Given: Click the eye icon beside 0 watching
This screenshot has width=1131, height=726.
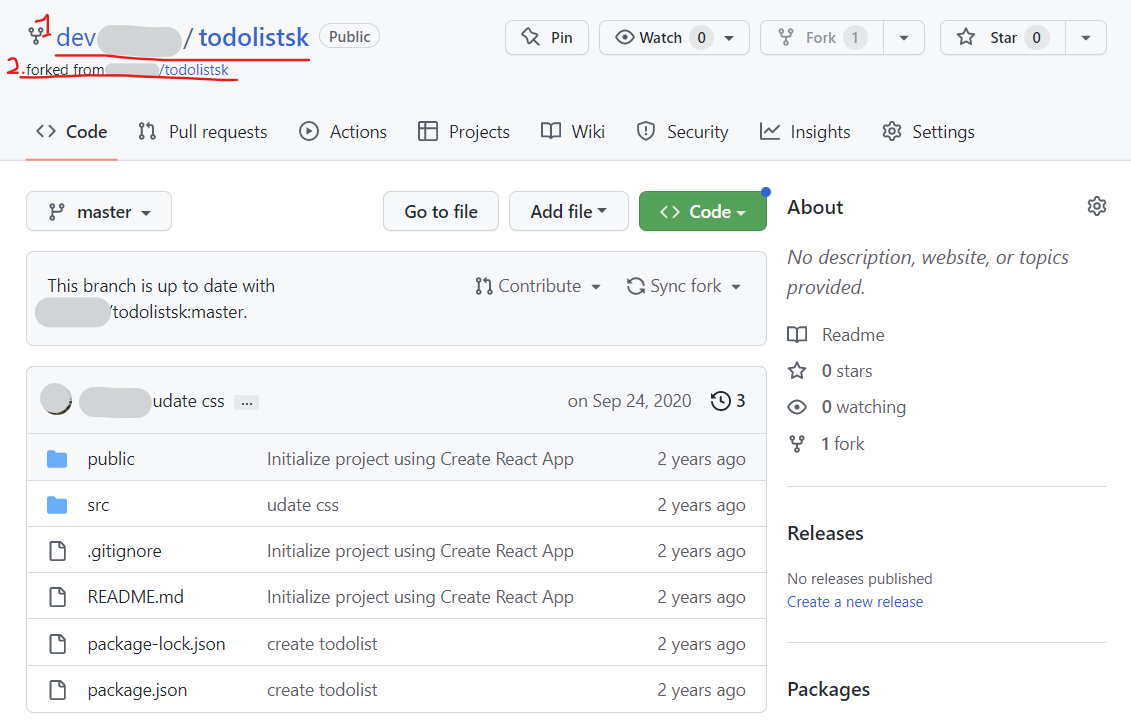Looking at the screenshot, I should click(797, 407).
